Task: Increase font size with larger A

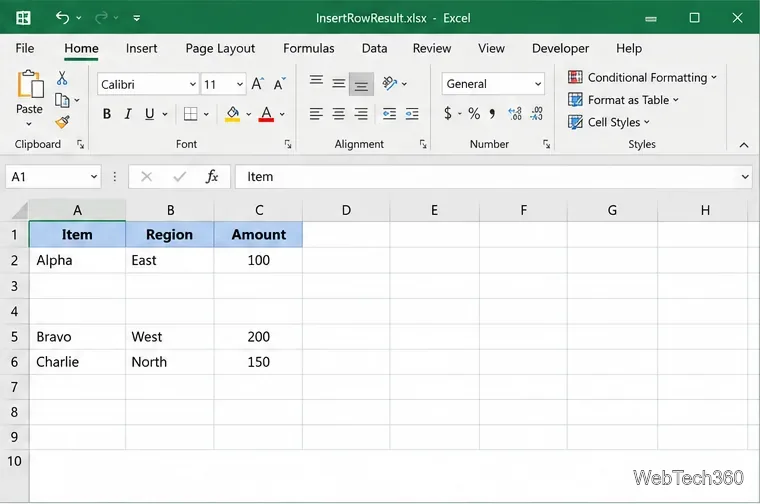Action: [x=257, y=84]
